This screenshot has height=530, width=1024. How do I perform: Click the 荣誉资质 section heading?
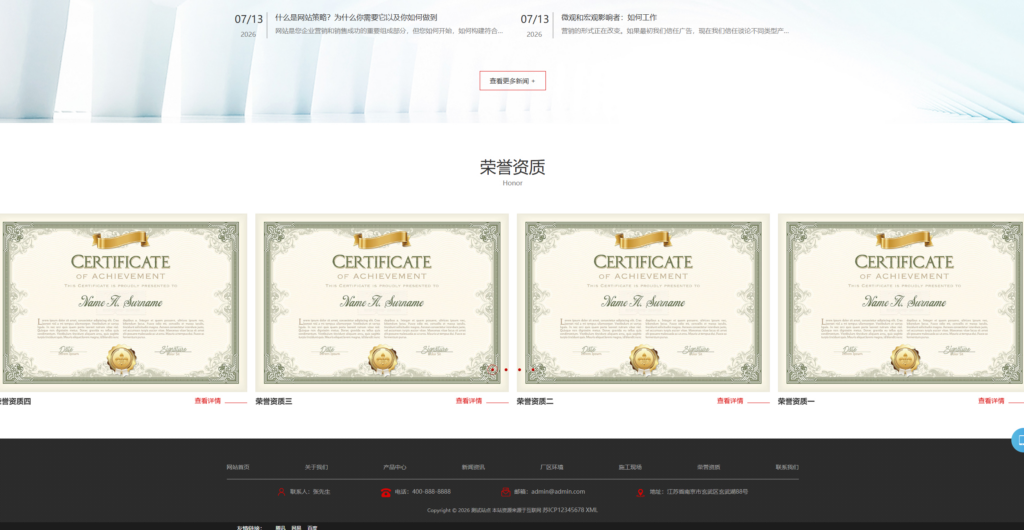point(513,167)
